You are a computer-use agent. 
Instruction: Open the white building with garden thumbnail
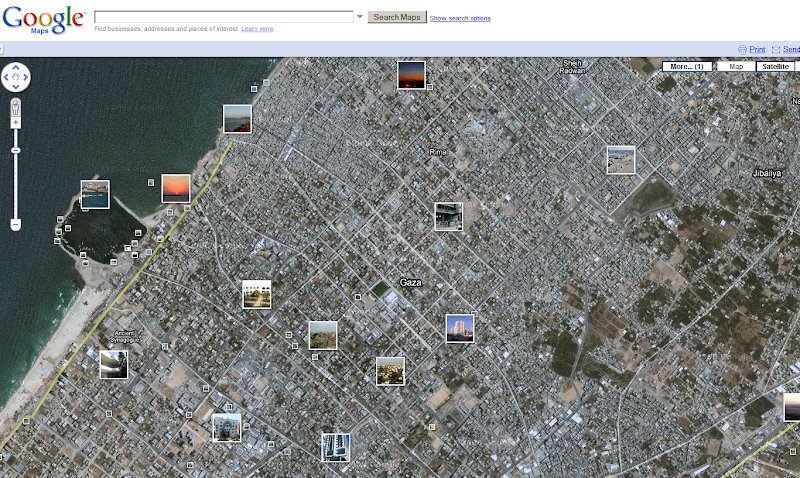click(257, 294)
